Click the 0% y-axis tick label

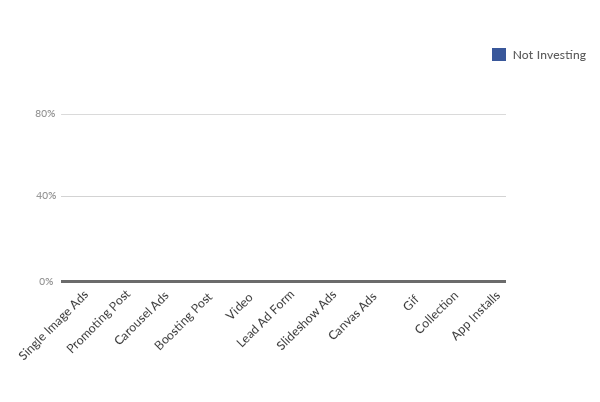tap(46, 282)
